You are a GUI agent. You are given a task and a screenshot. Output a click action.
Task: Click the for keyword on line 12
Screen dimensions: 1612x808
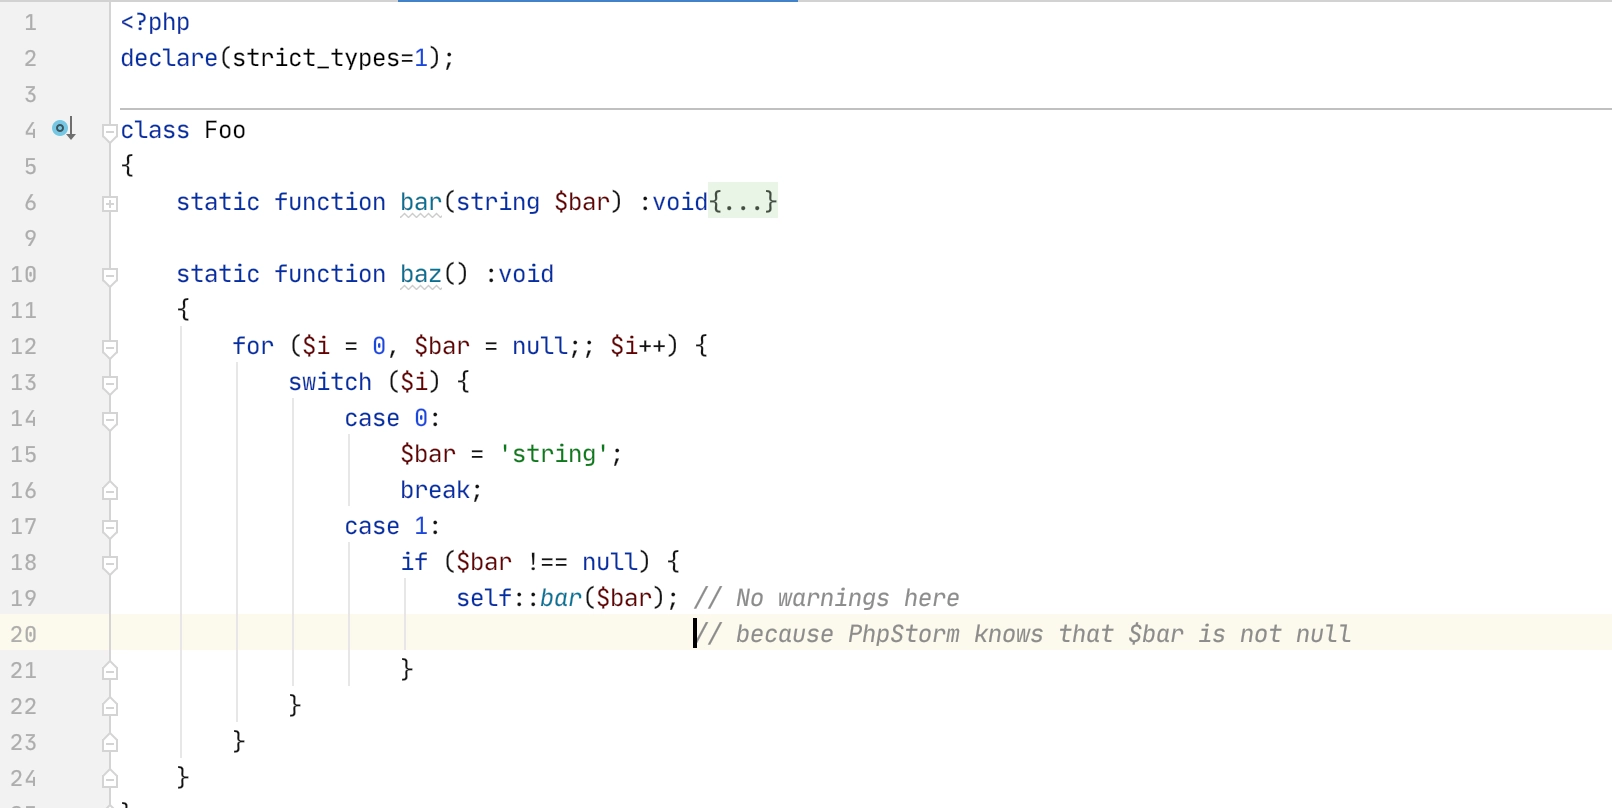click(253, 346)
